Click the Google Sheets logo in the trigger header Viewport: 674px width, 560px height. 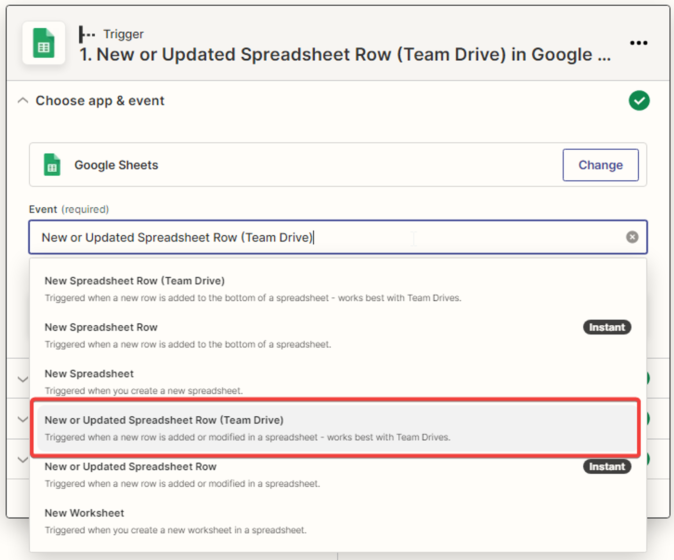click(x=44, y=44)
